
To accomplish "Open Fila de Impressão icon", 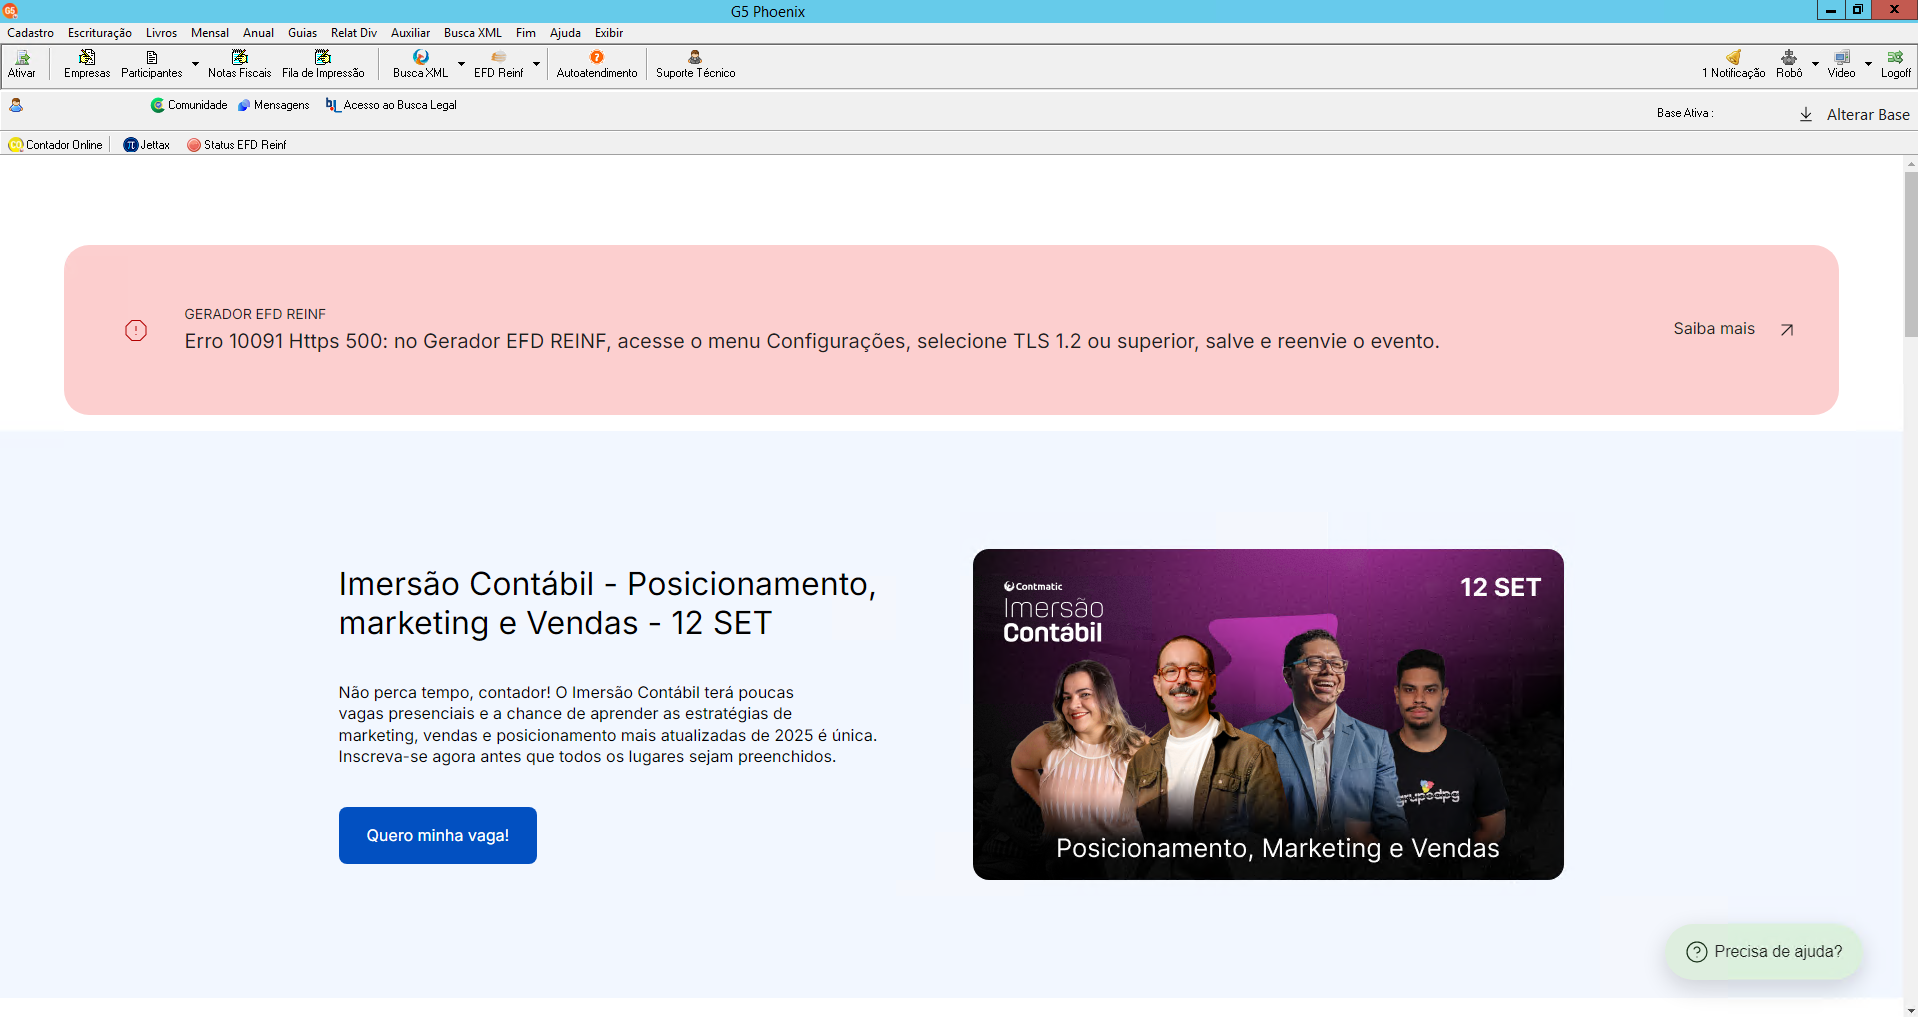I will (x=323, y=64).
